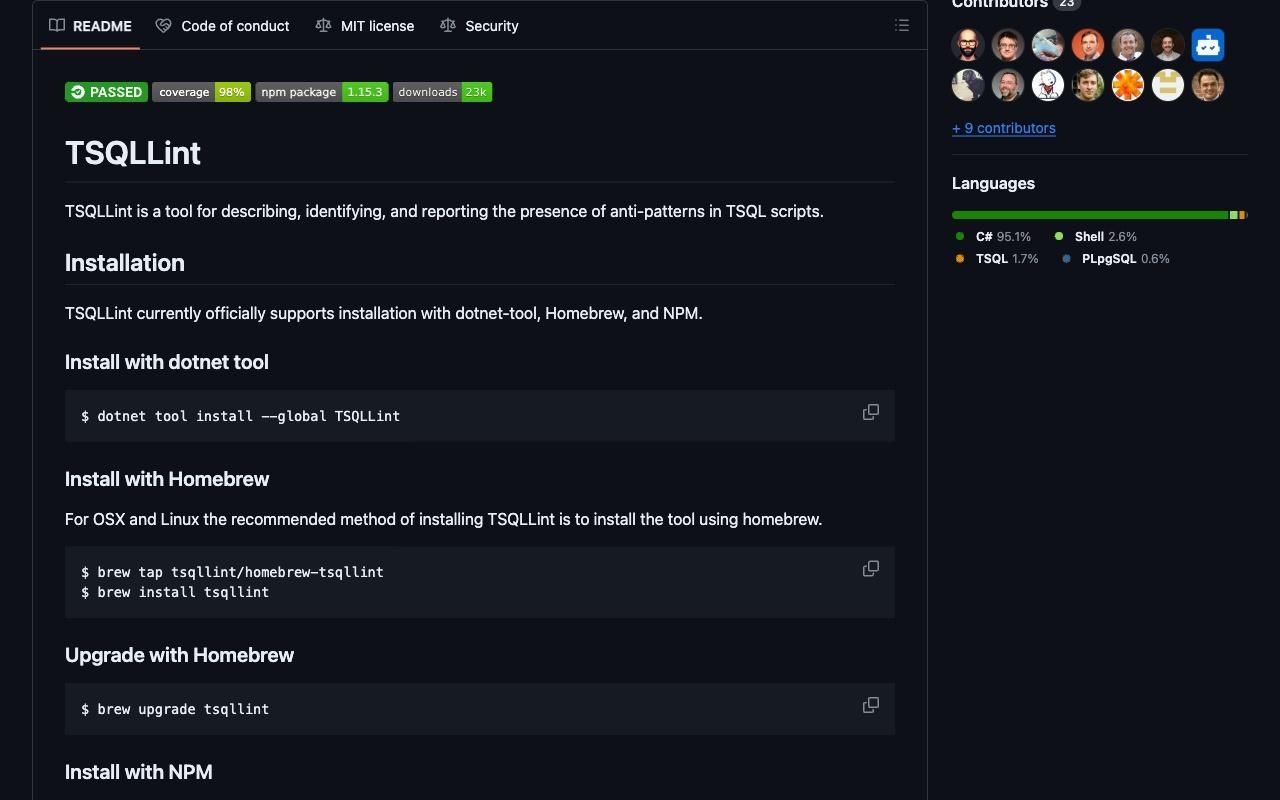Open the bald bearded glasses contributor avatar
The image size is (1280, 800).
pyautogui.click(x=968, y=45)
